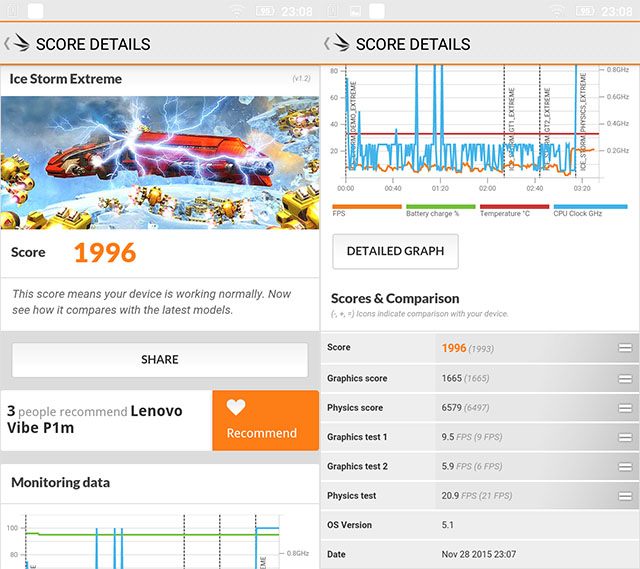The image size is (640, 569).
Task: Tap the comparison icon for Graphics test 2
Action: coord(625,466)
